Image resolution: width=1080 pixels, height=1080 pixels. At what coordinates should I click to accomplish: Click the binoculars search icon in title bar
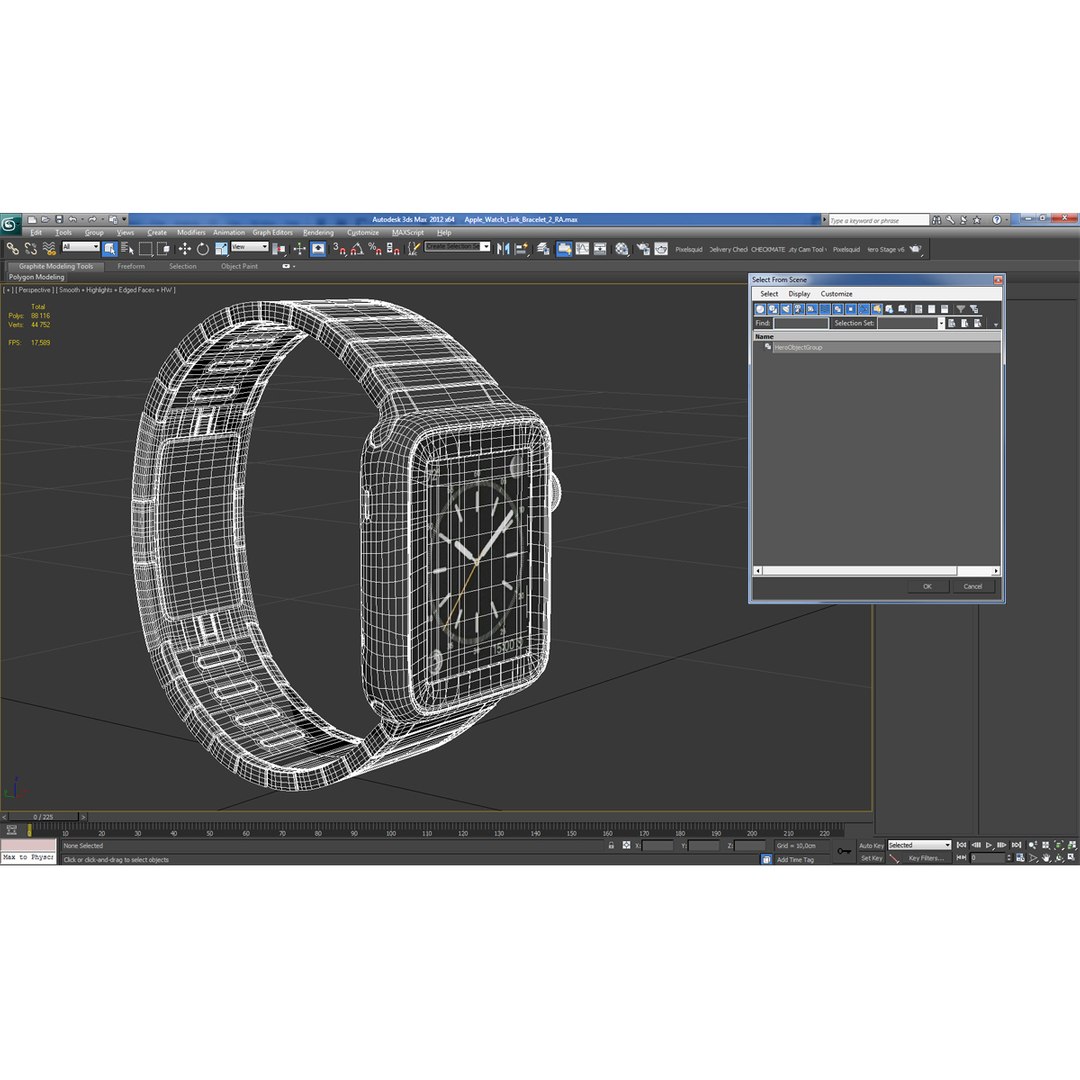click(x=936, y=220)
